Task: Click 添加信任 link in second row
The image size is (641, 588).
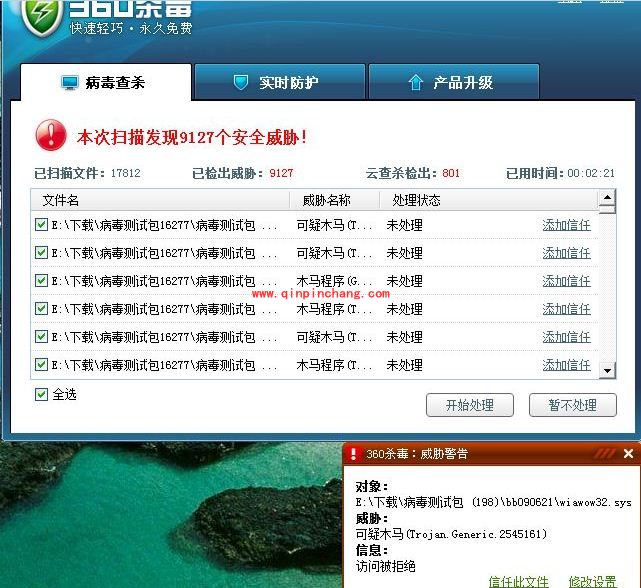Action: 567,253
